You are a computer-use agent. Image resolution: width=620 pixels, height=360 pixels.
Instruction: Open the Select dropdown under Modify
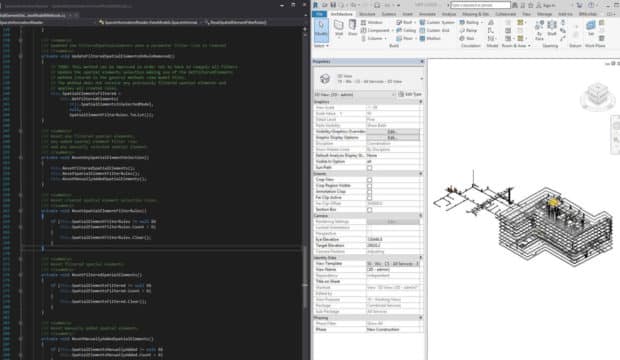coord(321,46)
